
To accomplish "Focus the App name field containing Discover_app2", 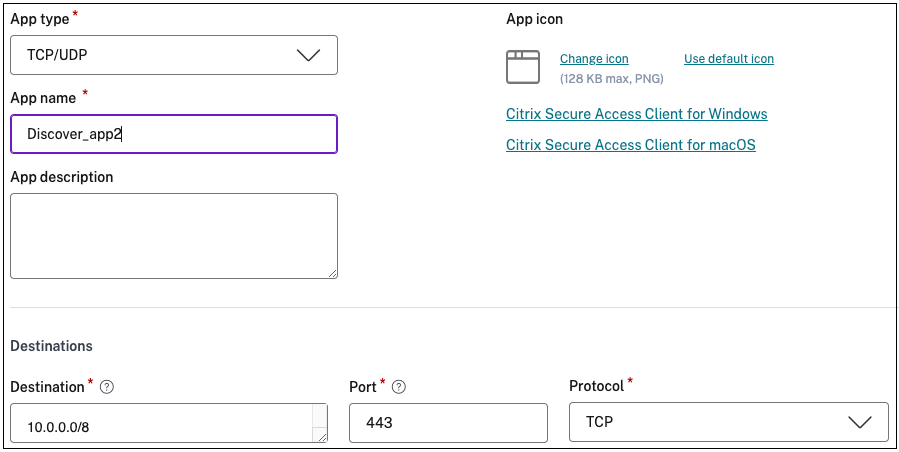I will pyautogui.click(x=173, y=134).
